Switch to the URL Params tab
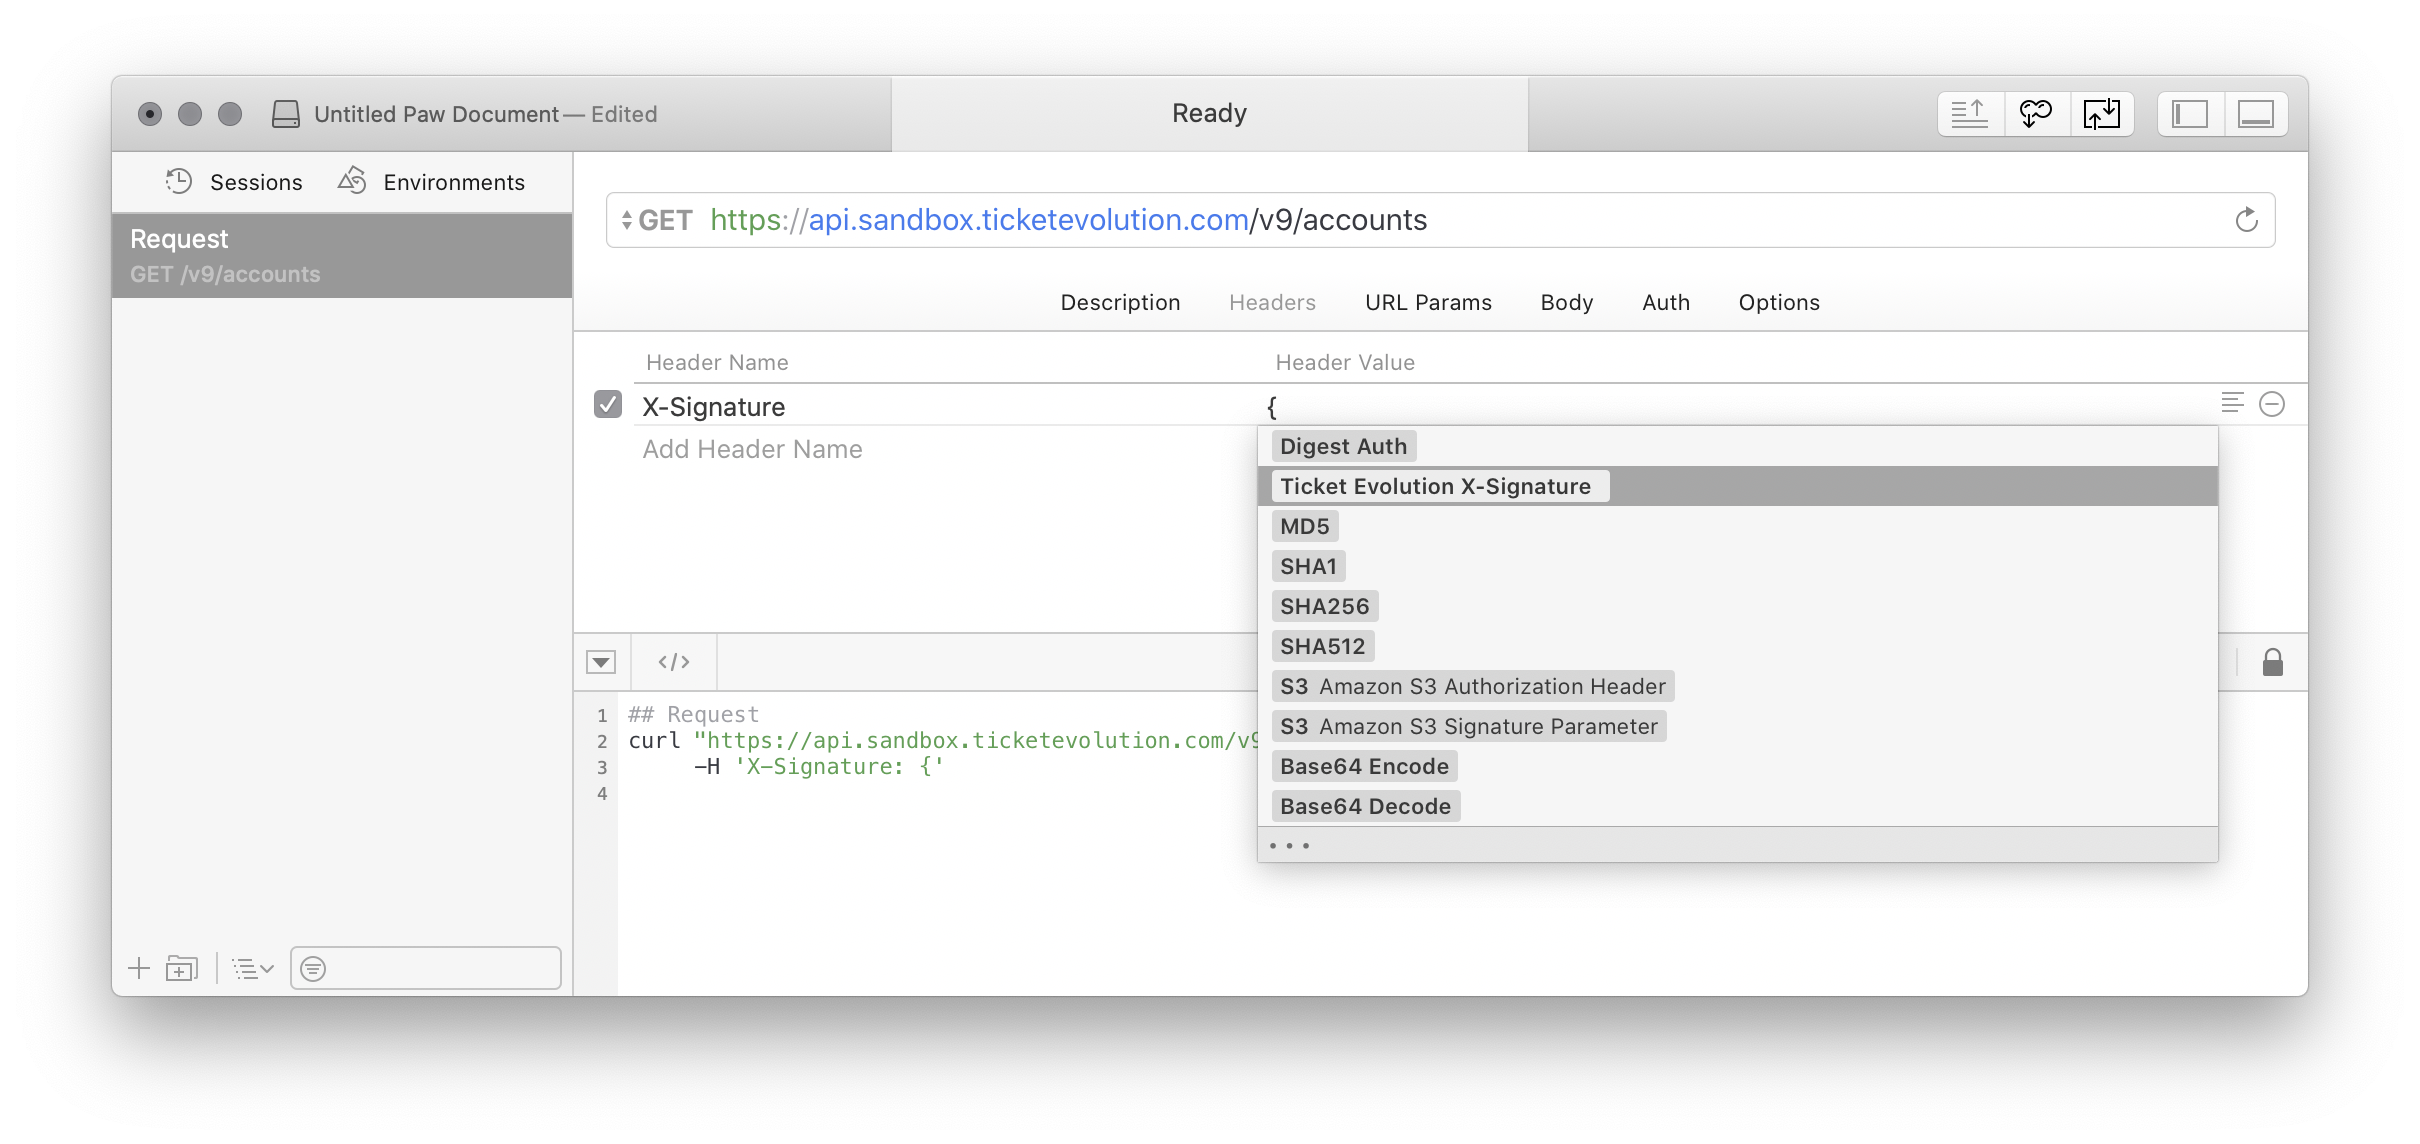This screenshot has height=1144, width=2420. pos(1428,303)
